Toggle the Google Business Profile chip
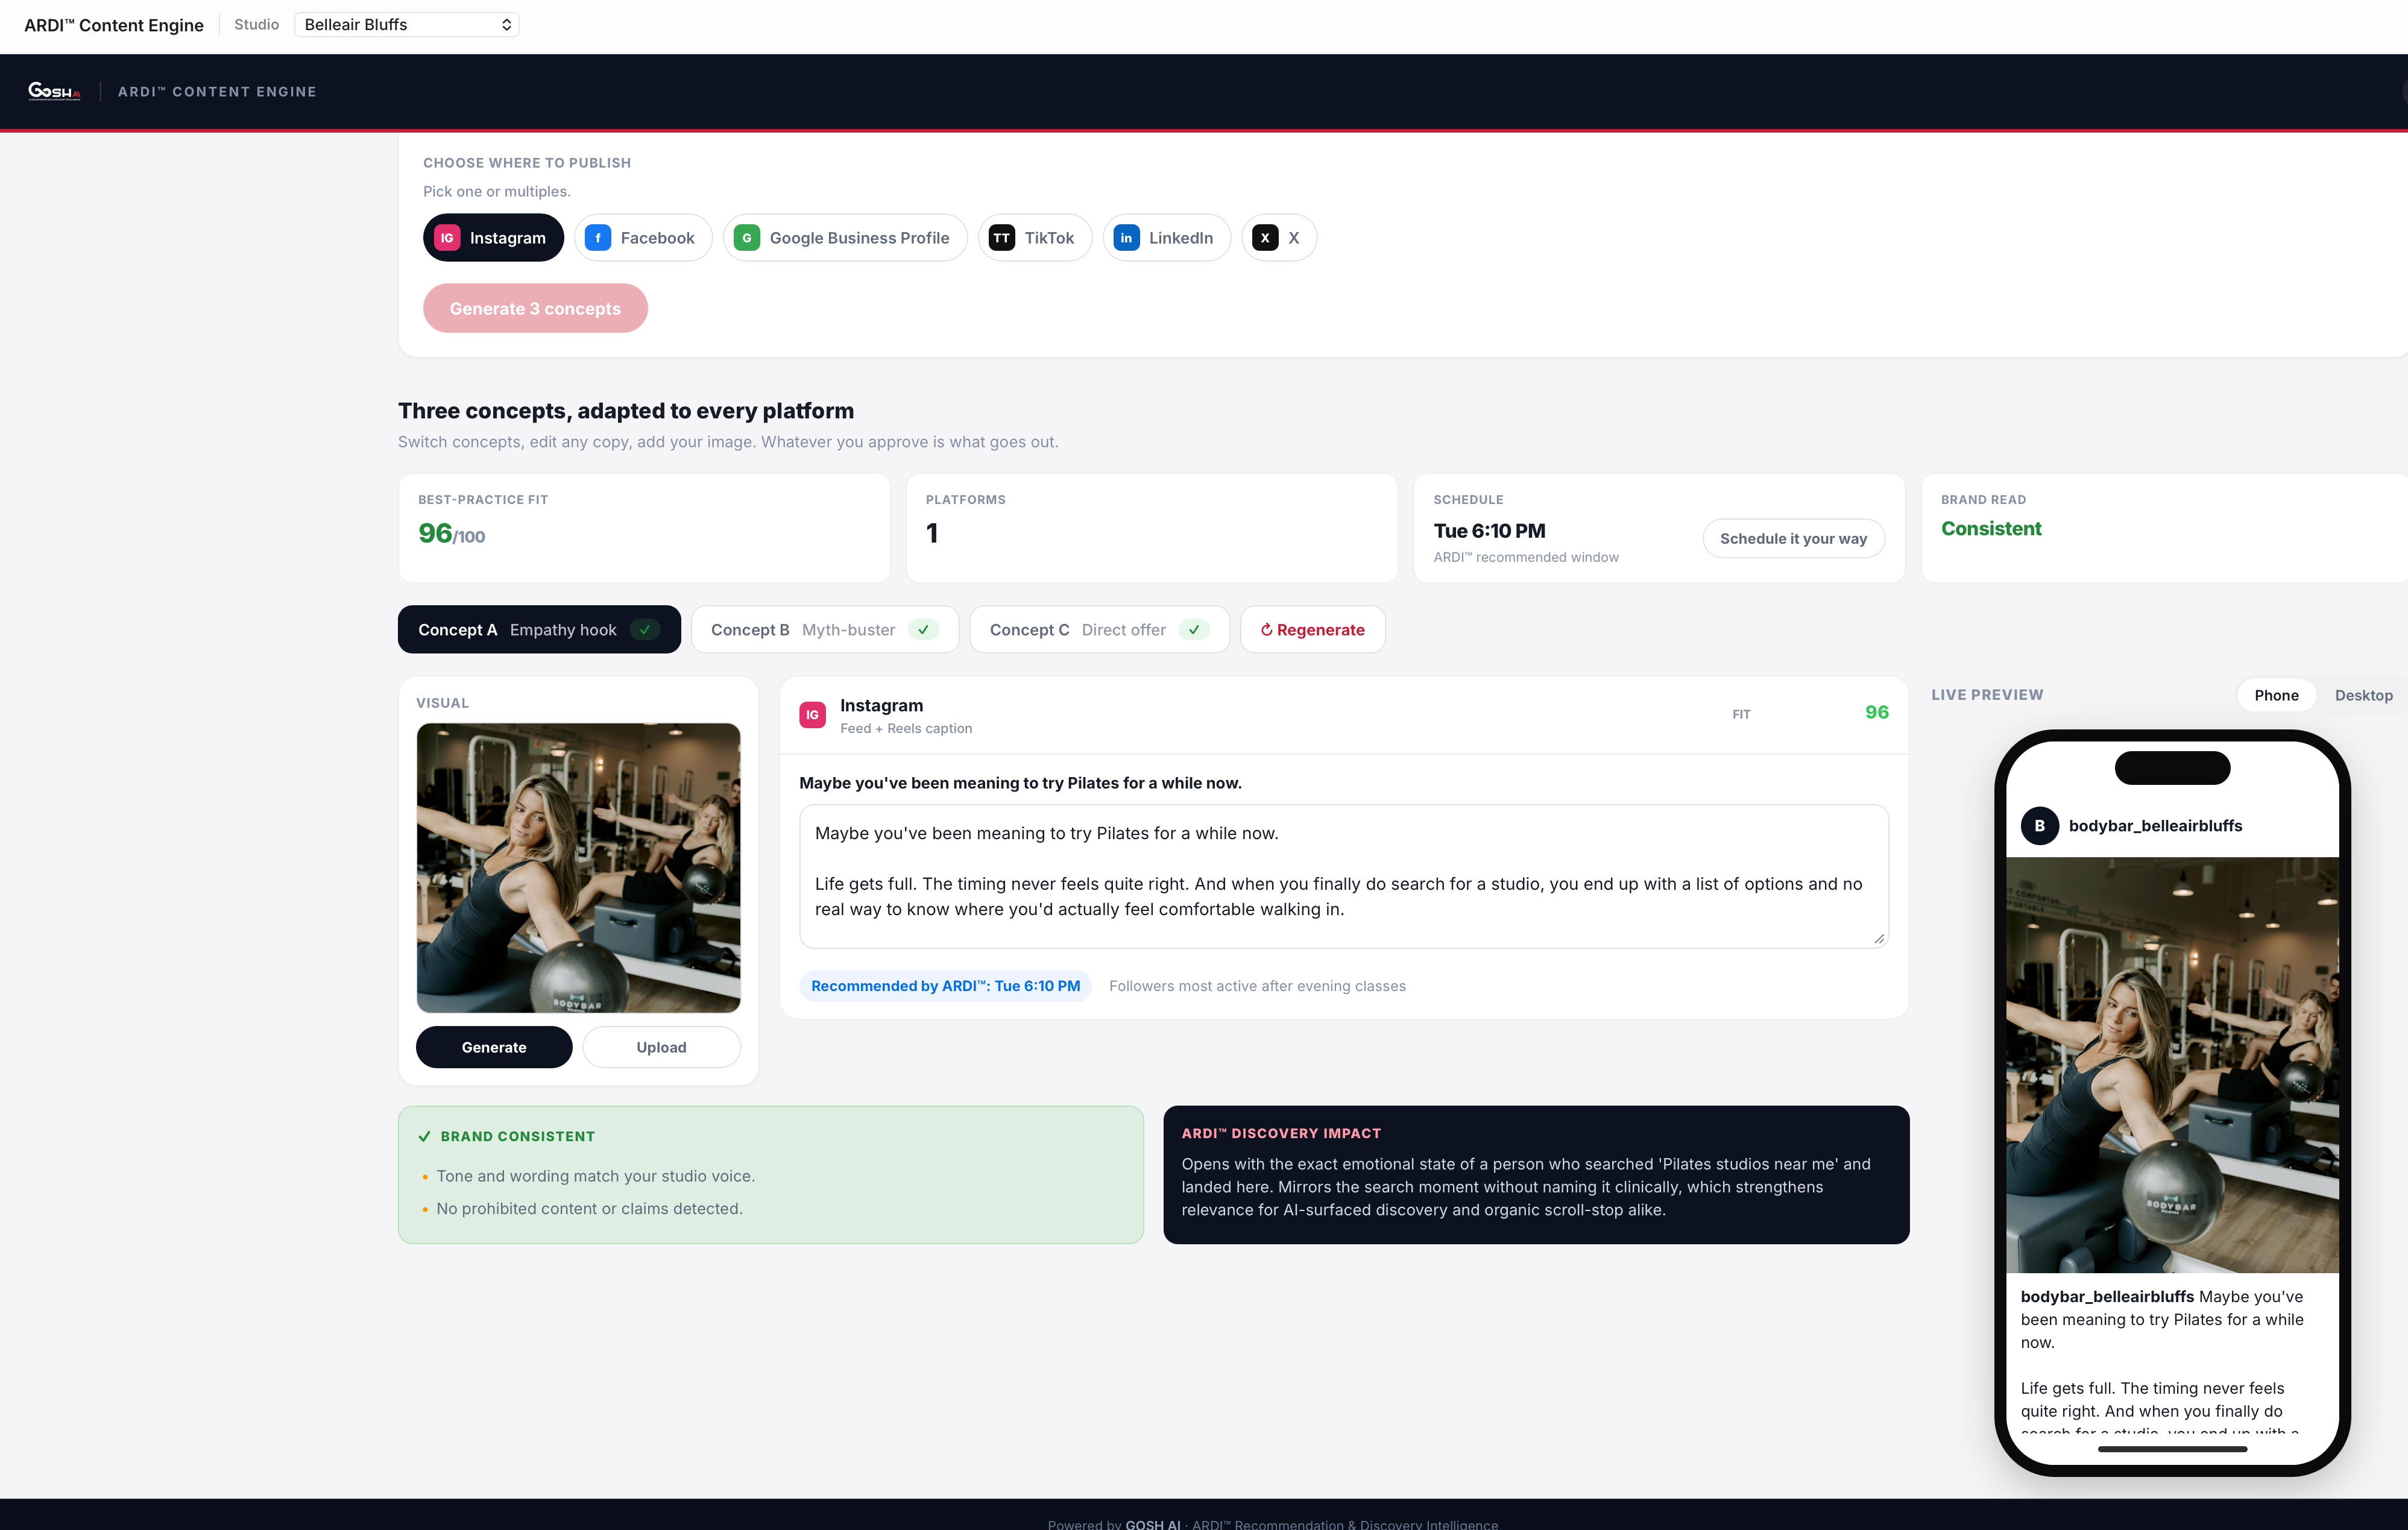This screenshot has height=1530, width=2408. (x=844, y=237)
